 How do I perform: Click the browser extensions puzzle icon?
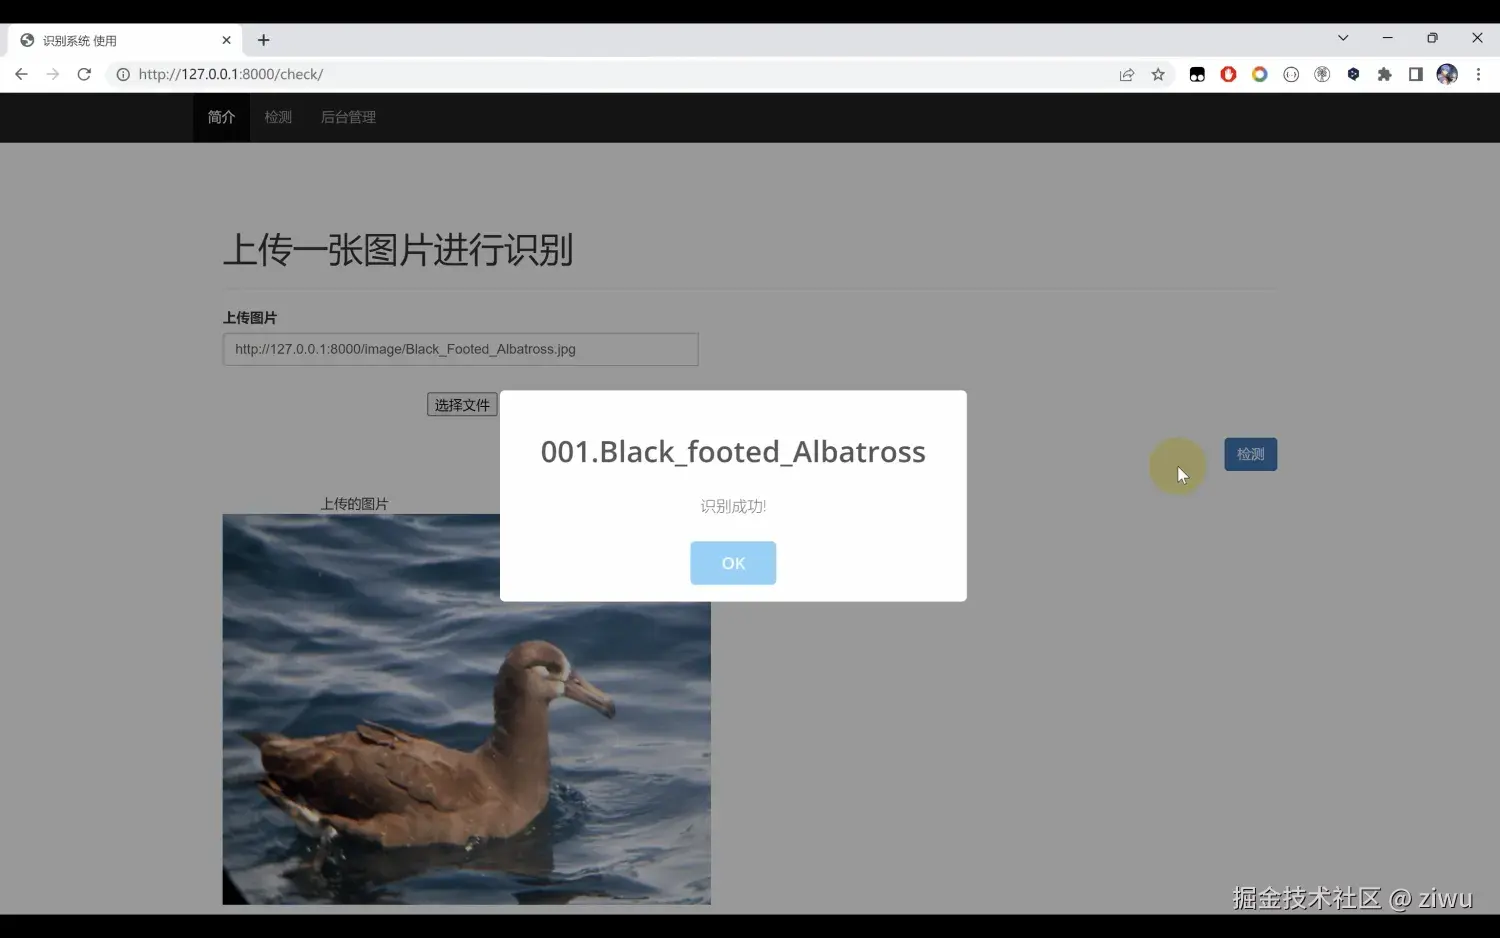pyautogui.click(x=1384, y=74)
